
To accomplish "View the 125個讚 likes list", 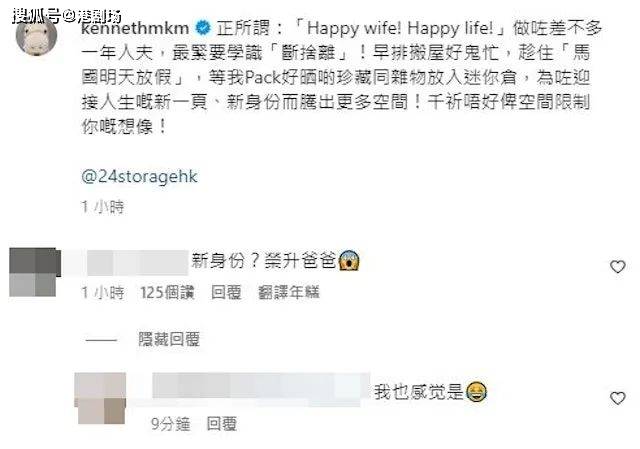I will pyautogui.click(x=167, y=292).
